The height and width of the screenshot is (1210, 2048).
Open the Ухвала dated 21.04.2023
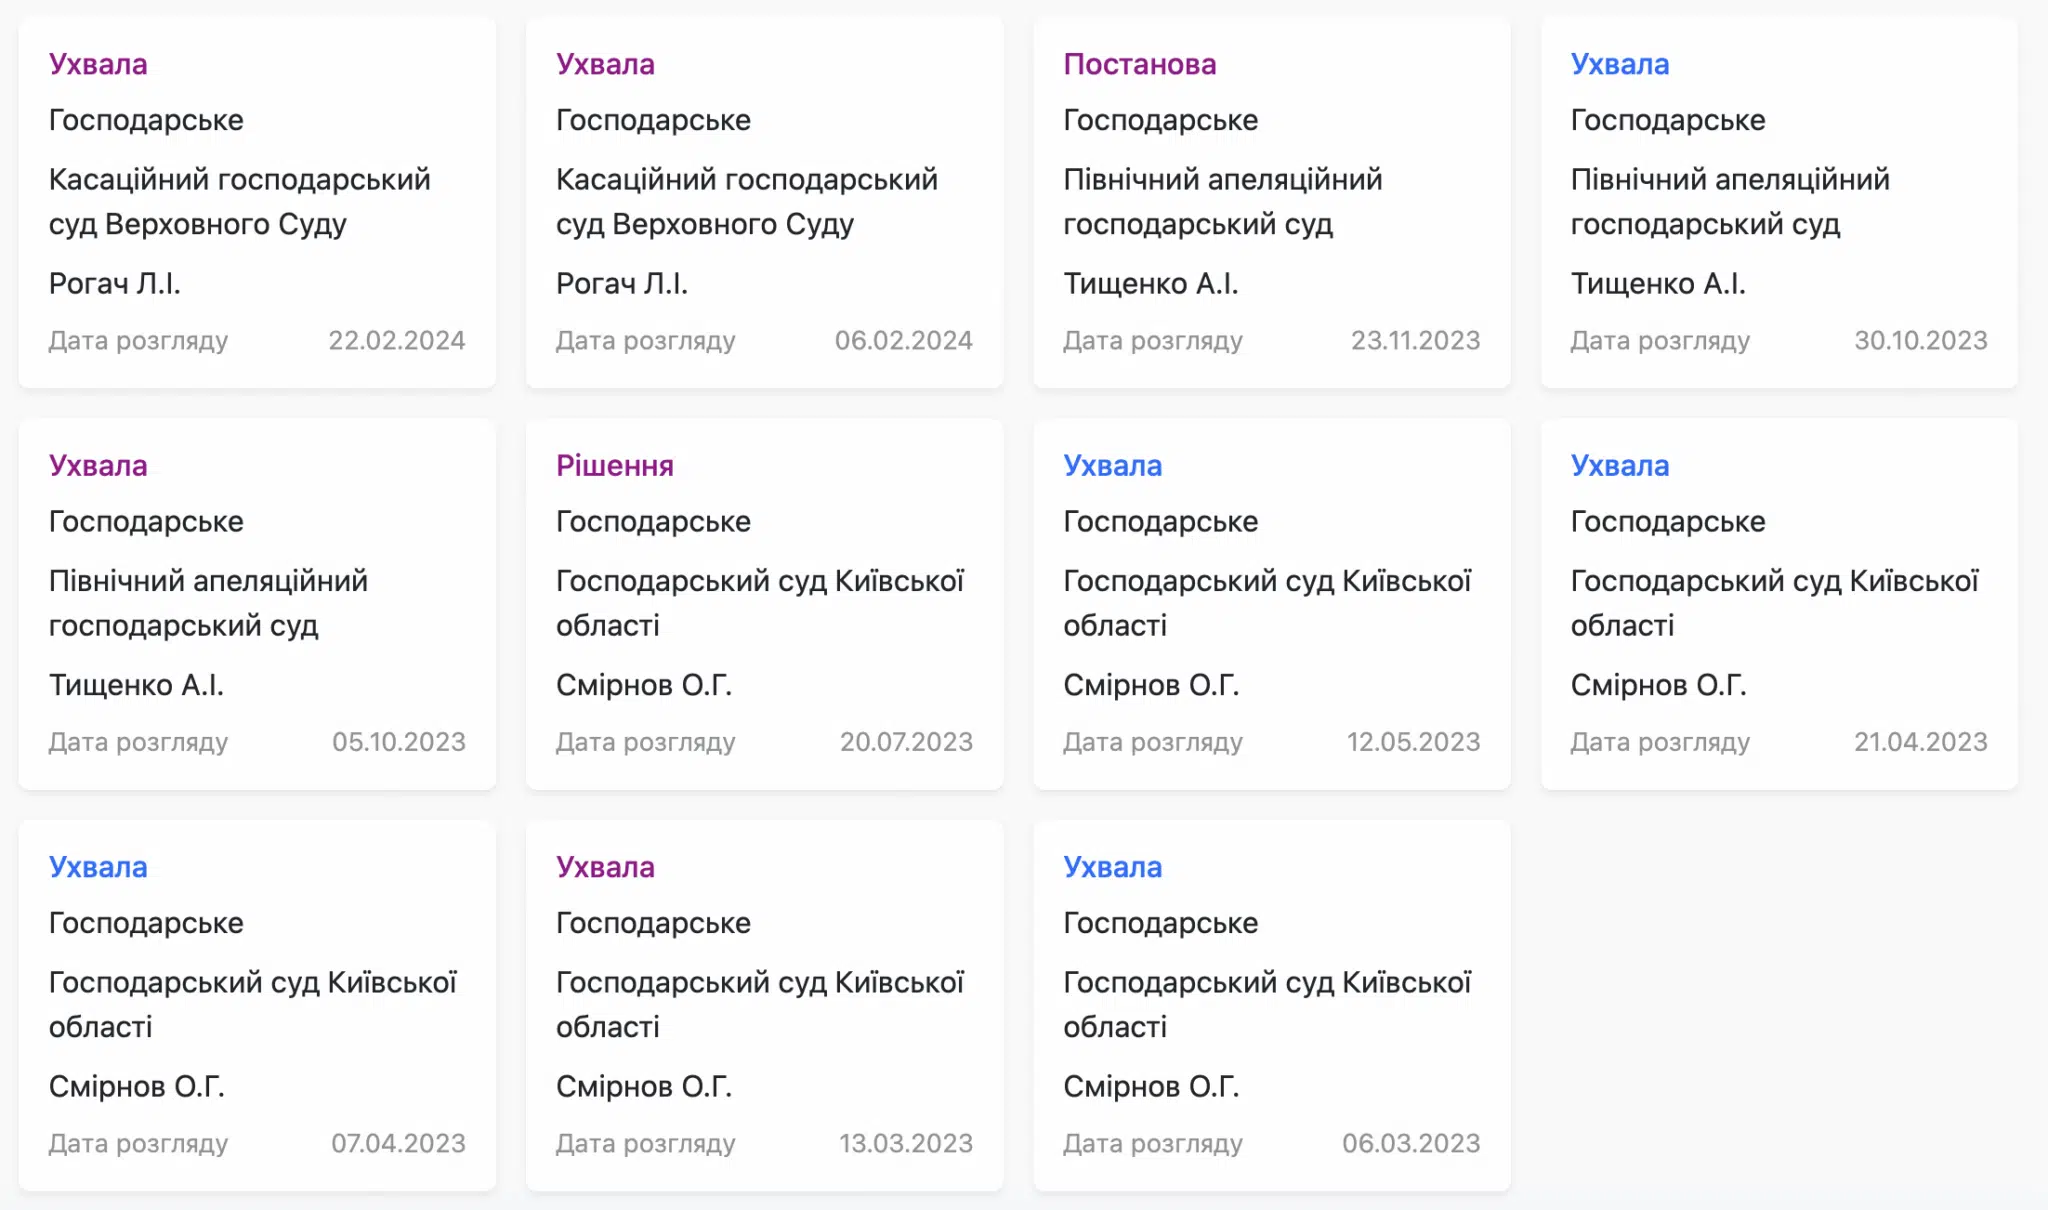tap(1619, 466)
